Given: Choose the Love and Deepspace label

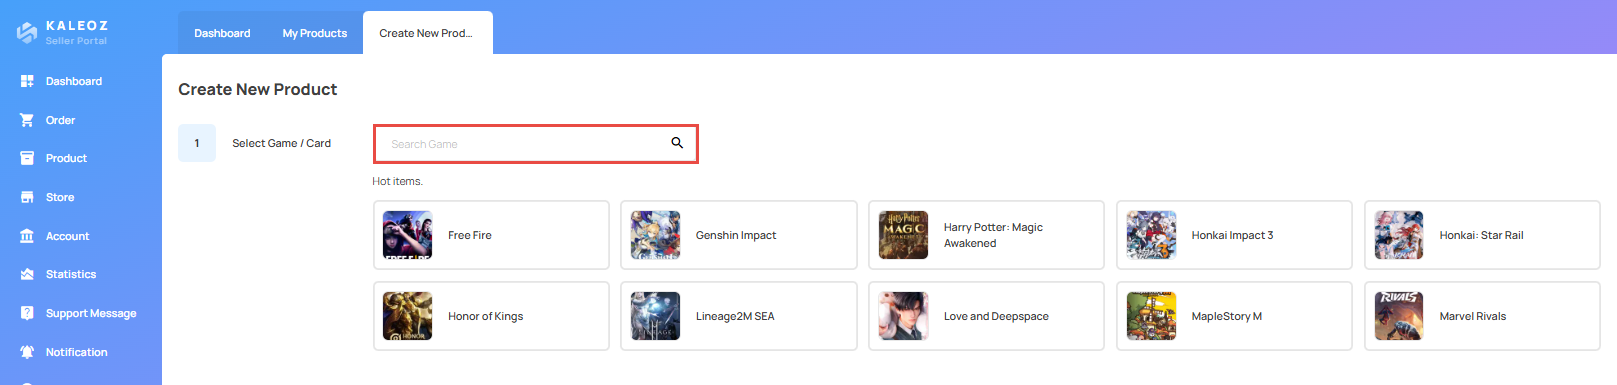Looking at the screenshot, I should (997, 316).
